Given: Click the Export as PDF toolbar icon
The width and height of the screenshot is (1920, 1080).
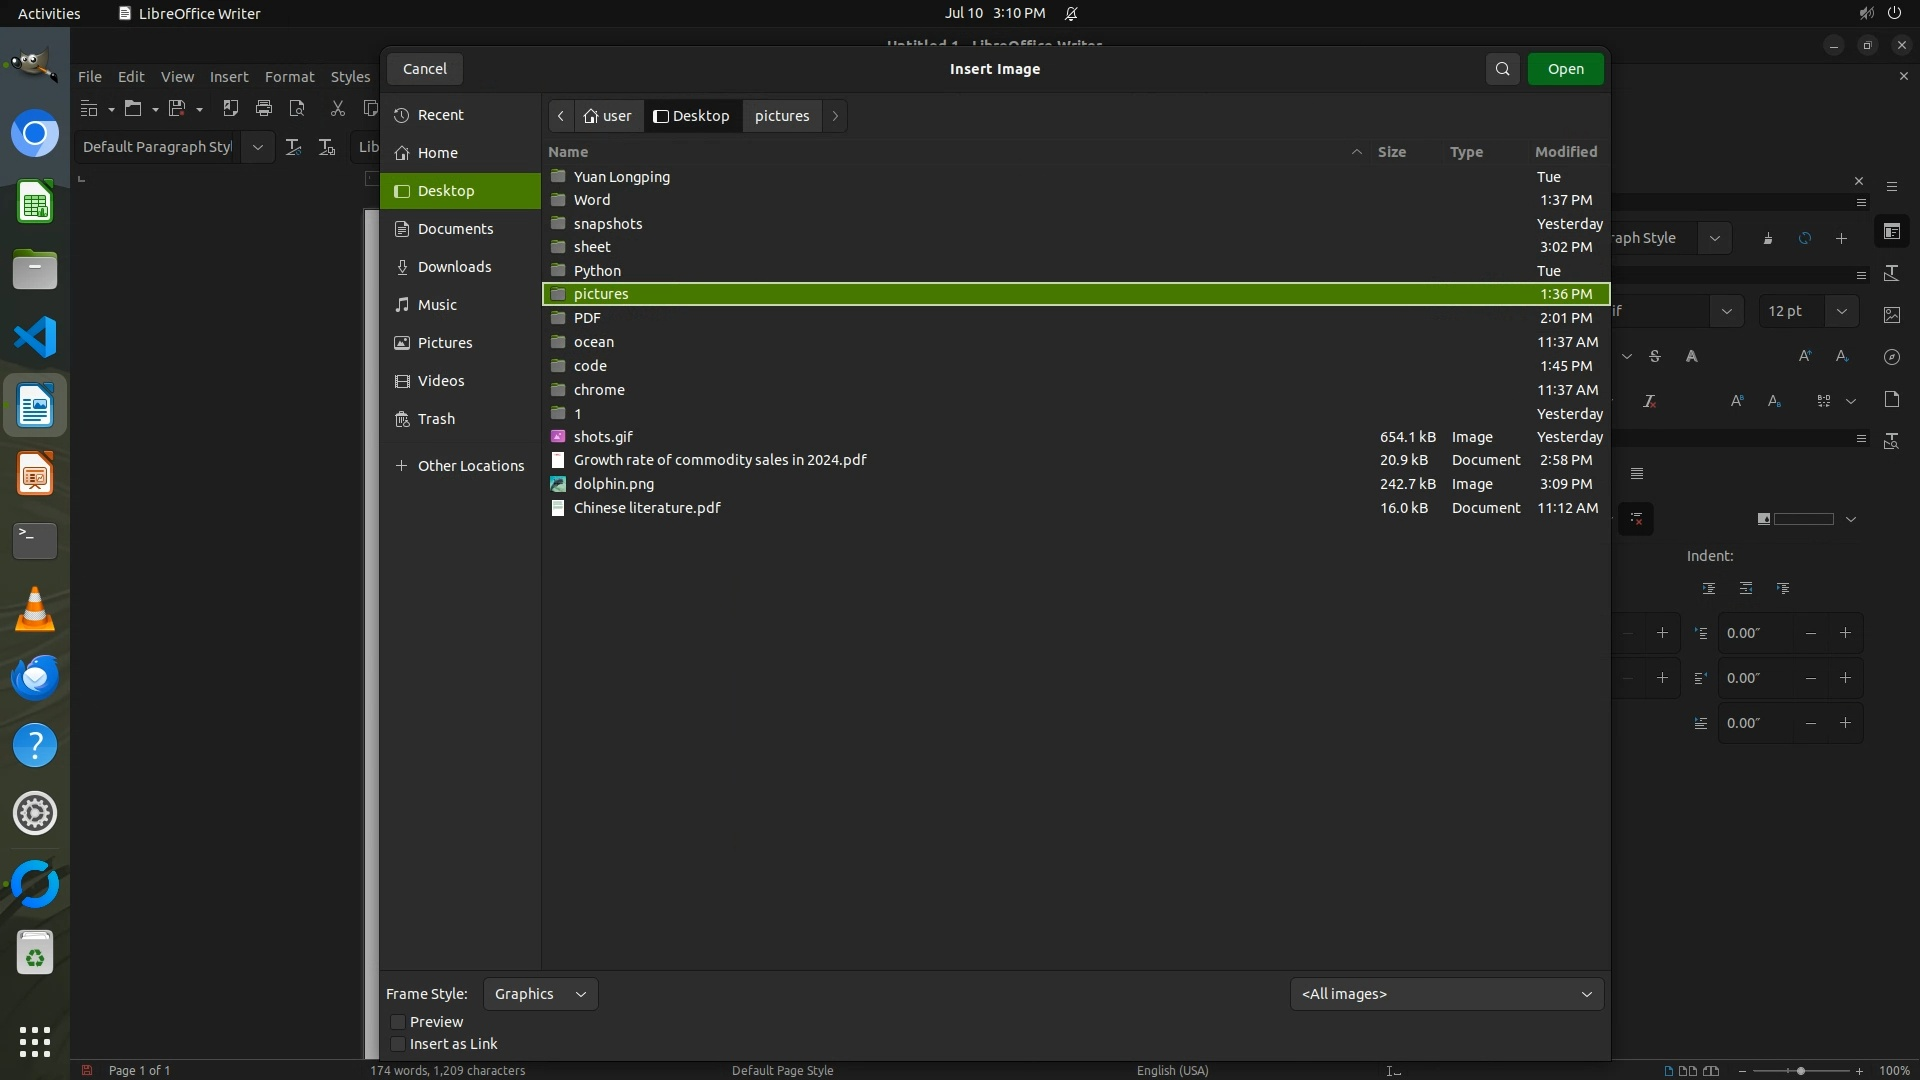Looking at the screenshot, I should tap(230, 108).
